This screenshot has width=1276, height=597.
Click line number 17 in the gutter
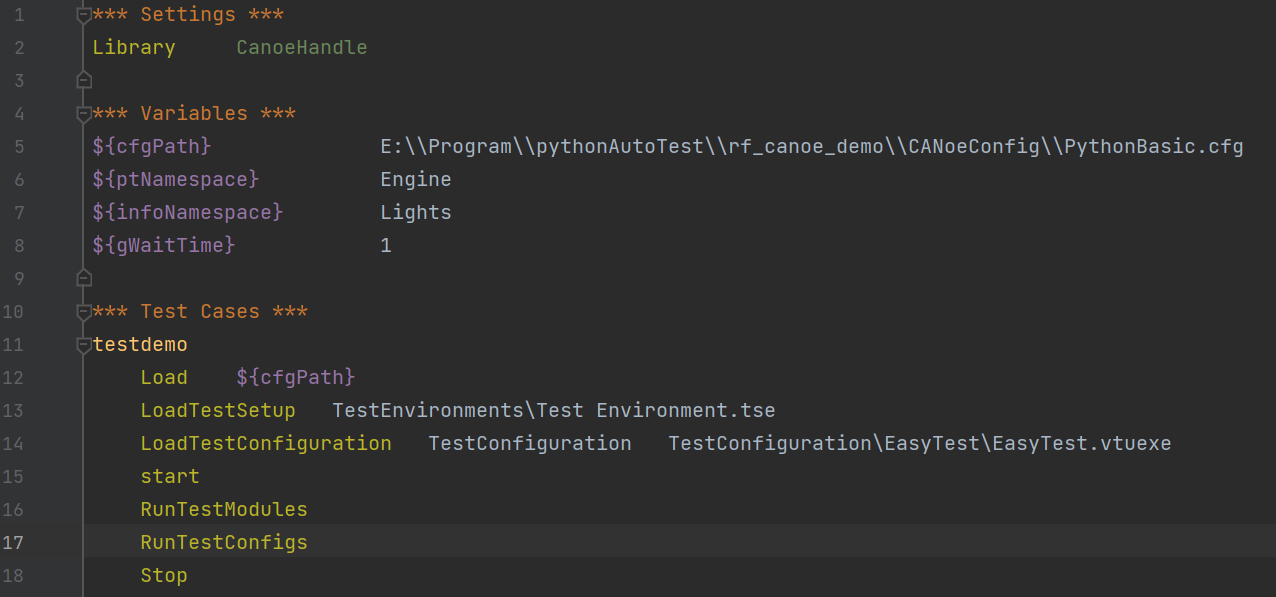14,543
